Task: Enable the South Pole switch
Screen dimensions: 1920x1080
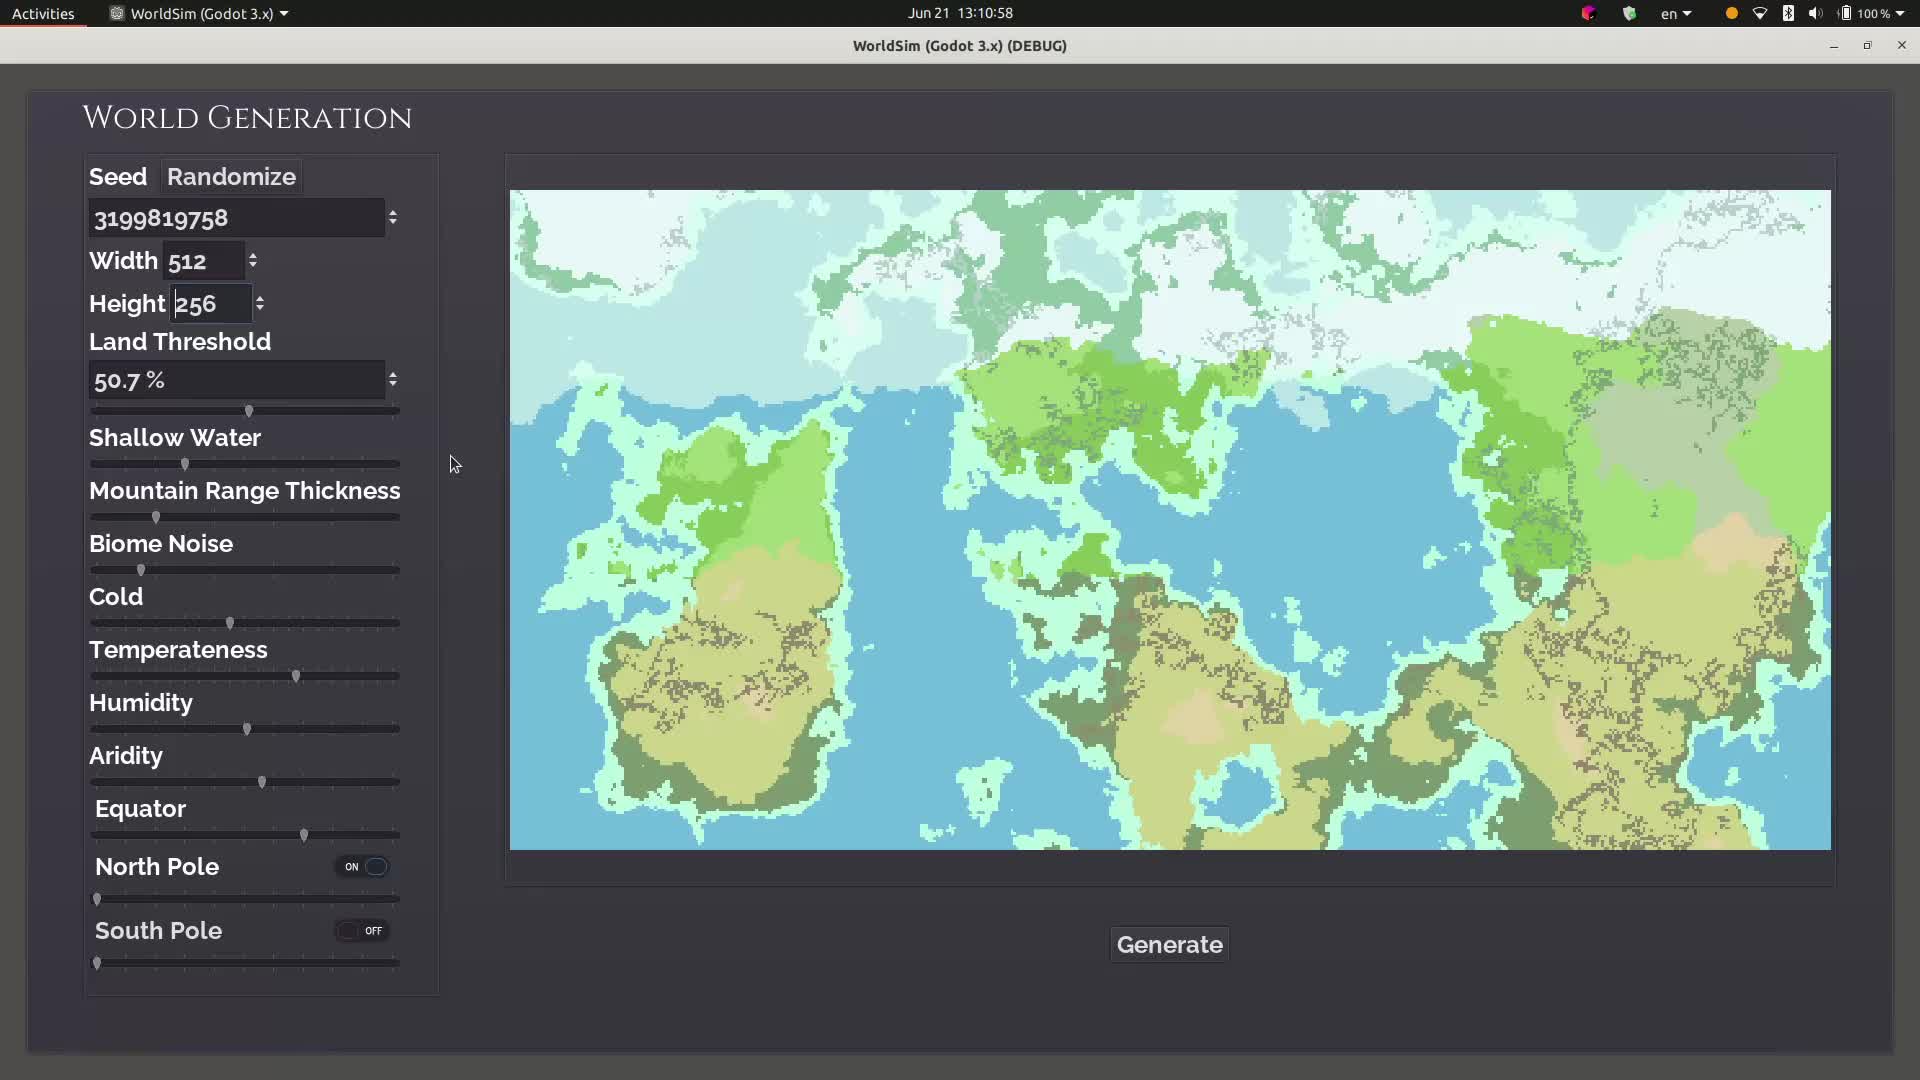Action: pos(362,931)
